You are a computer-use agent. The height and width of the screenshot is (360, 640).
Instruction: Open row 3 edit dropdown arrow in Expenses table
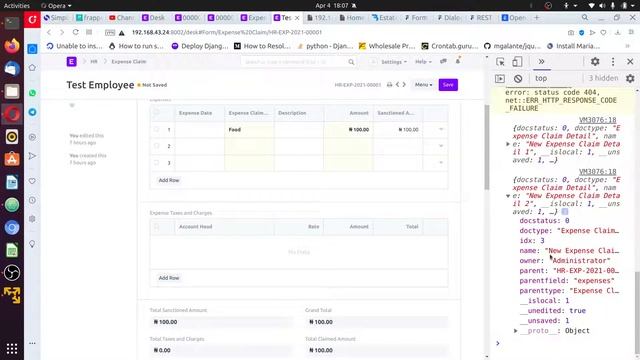[441, 162]
